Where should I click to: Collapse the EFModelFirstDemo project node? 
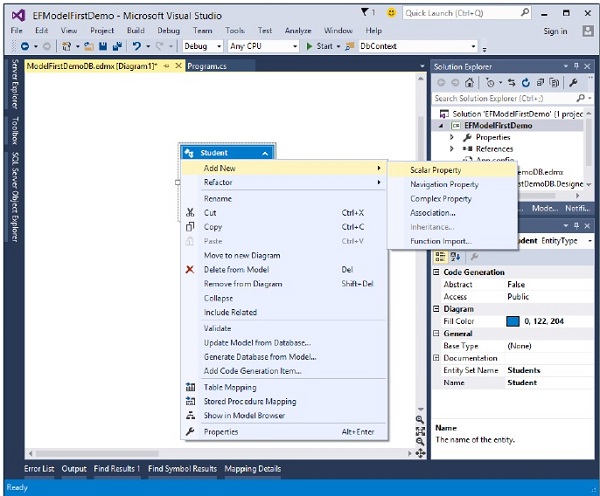(441, 126)
